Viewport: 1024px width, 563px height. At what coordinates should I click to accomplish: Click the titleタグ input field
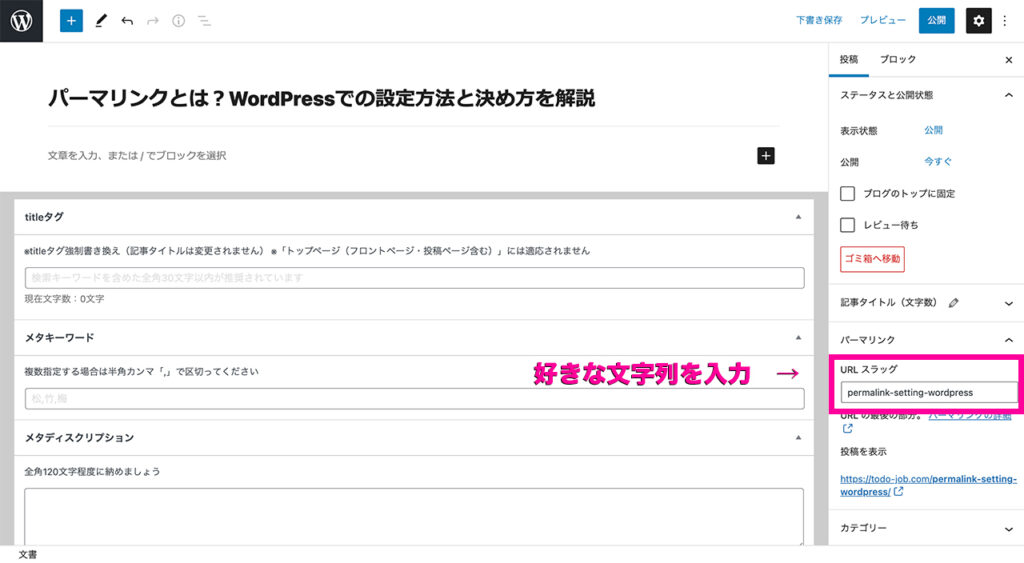point(414,278)
